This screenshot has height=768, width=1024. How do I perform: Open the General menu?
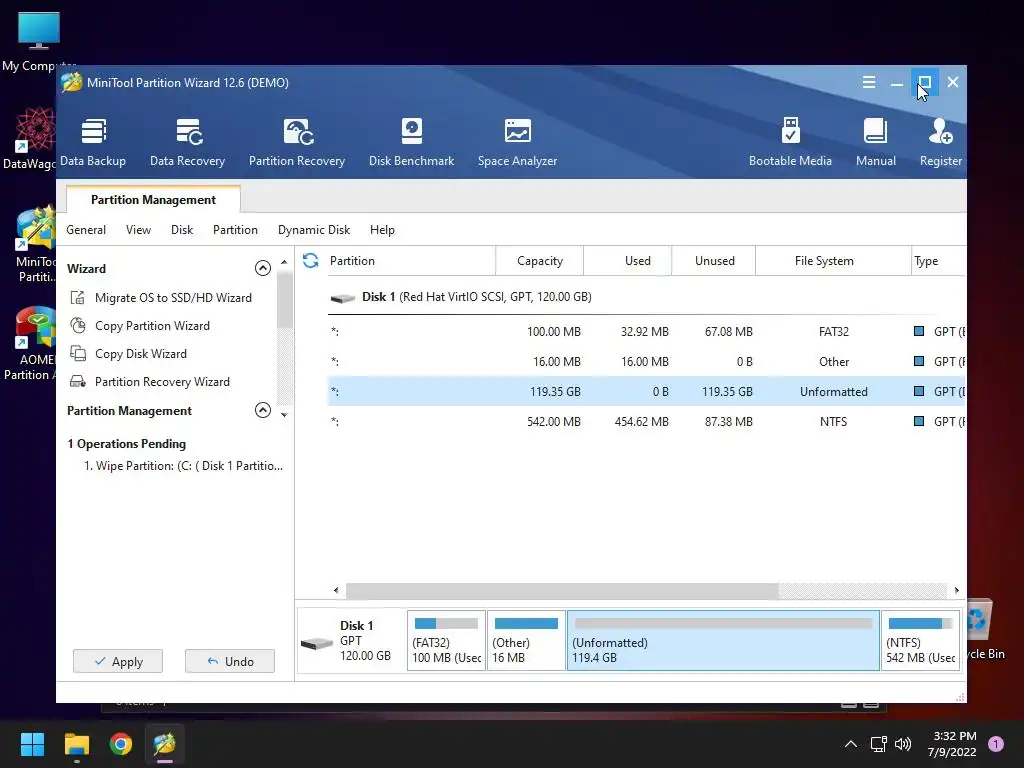pyautogui.click(x=86, y=230)
